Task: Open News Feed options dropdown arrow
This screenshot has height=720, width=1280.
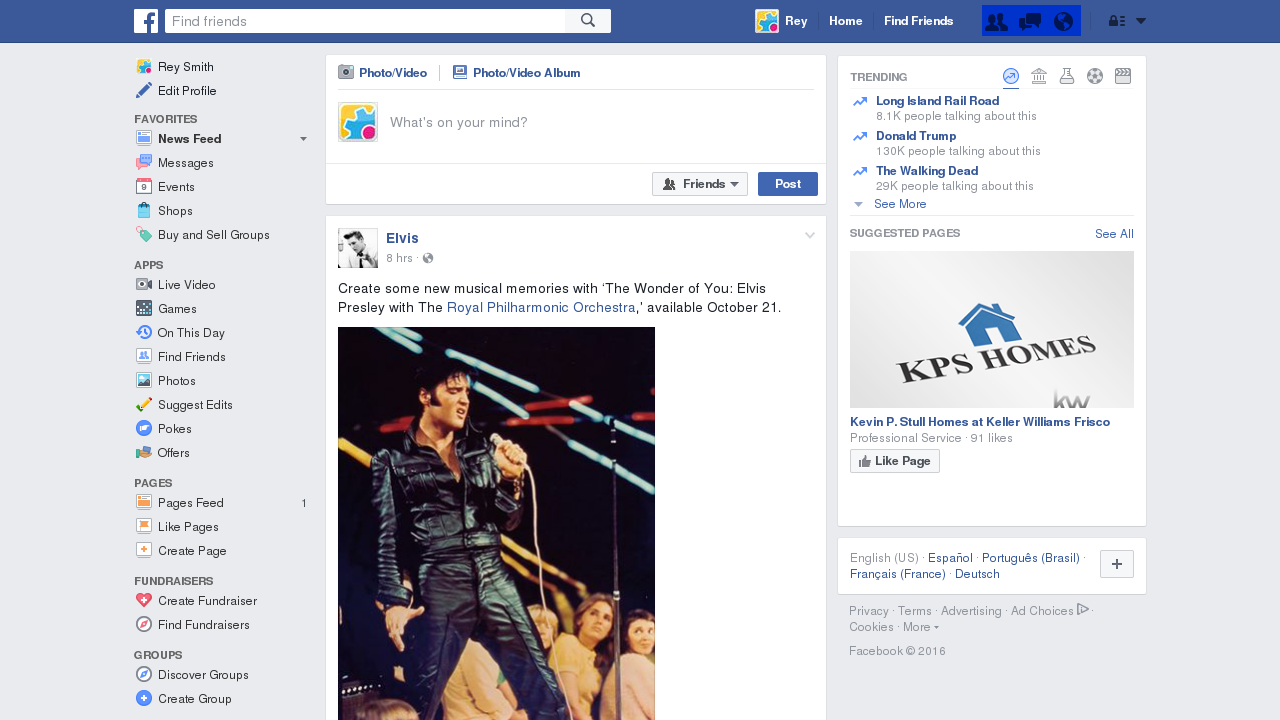Action: coord(303,139)
